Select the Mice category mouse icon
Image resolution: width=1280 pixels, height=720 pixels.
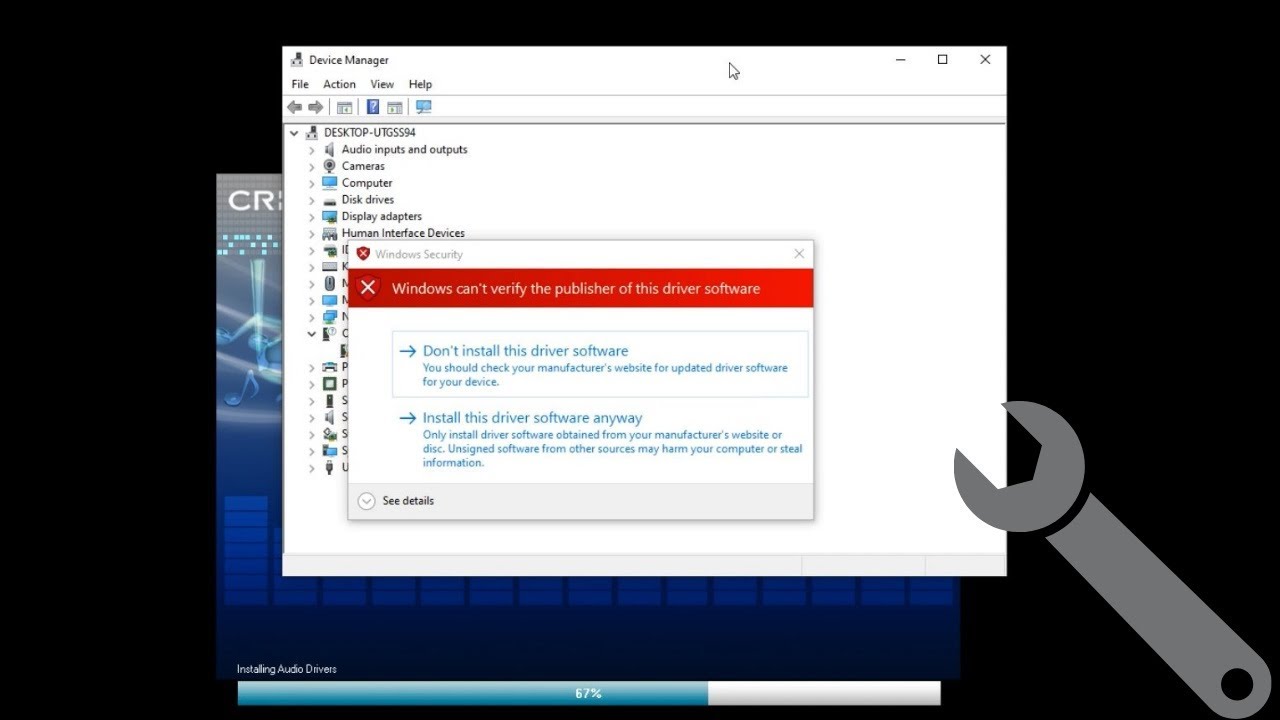click(329, 283)
